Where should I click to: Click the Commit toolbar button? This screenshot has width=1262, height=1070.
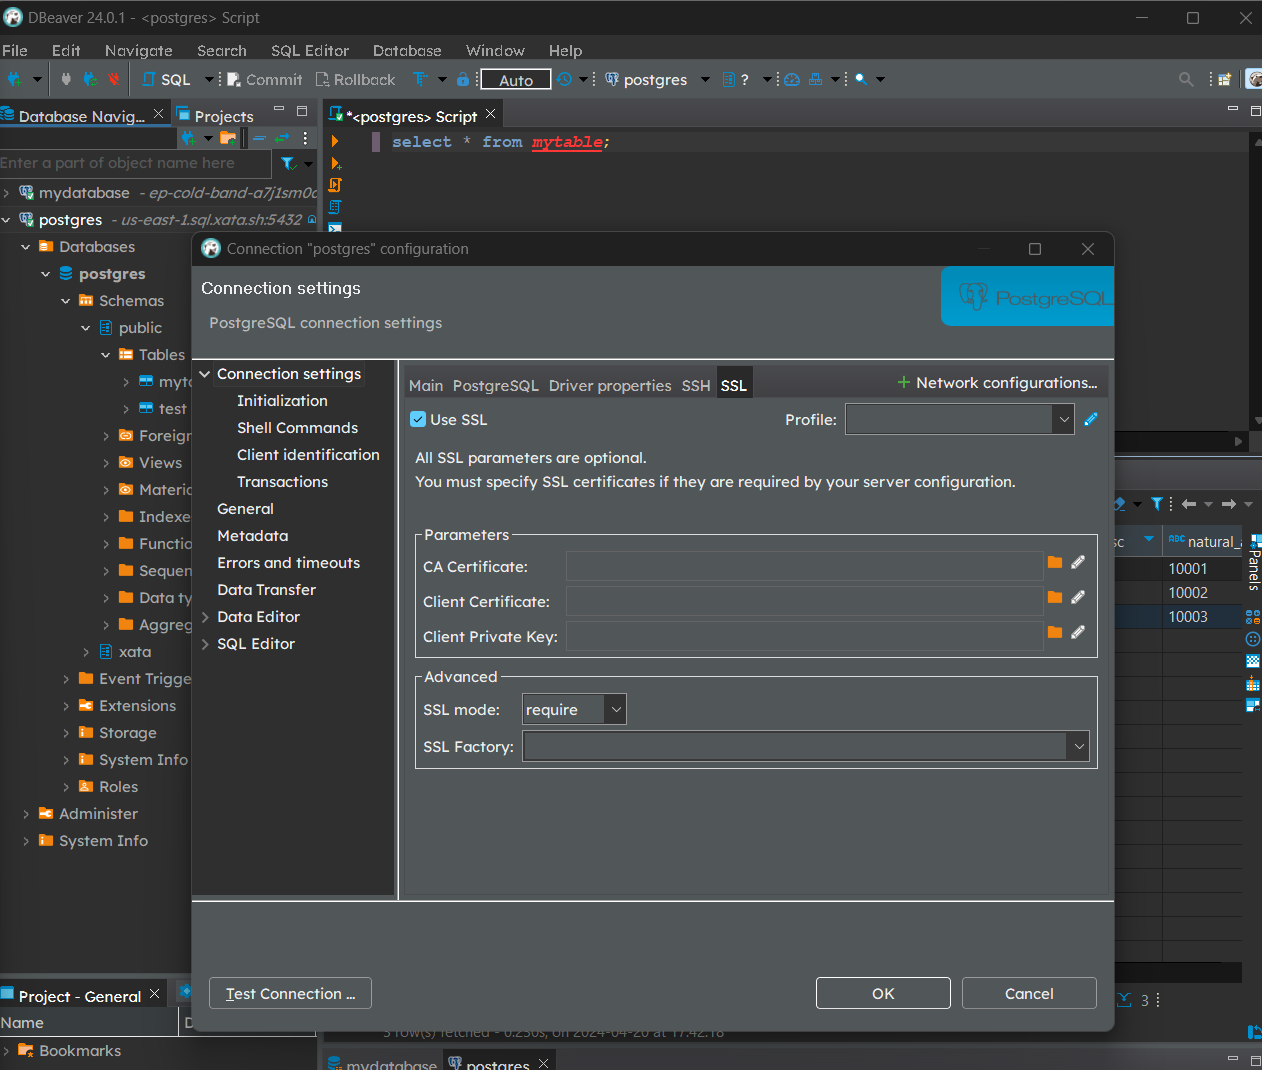click(x=264, y=80)
